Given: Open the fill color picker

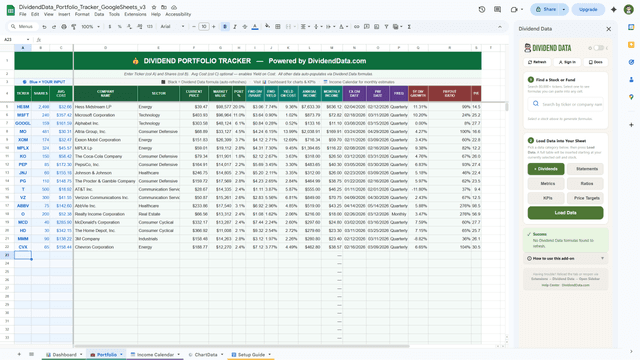Looking at the screenshot, I should click(267, 27).
